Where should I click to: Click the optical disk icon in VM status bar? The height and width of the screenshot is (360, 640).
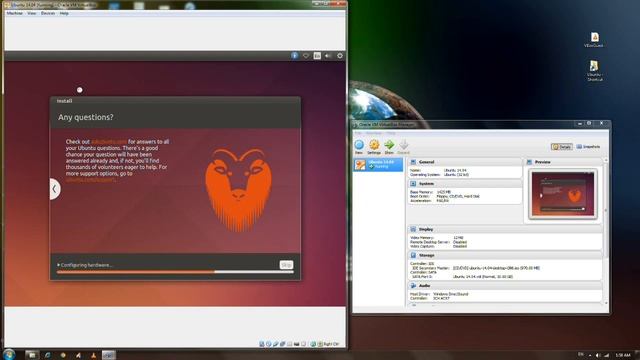tap(269, 344)
